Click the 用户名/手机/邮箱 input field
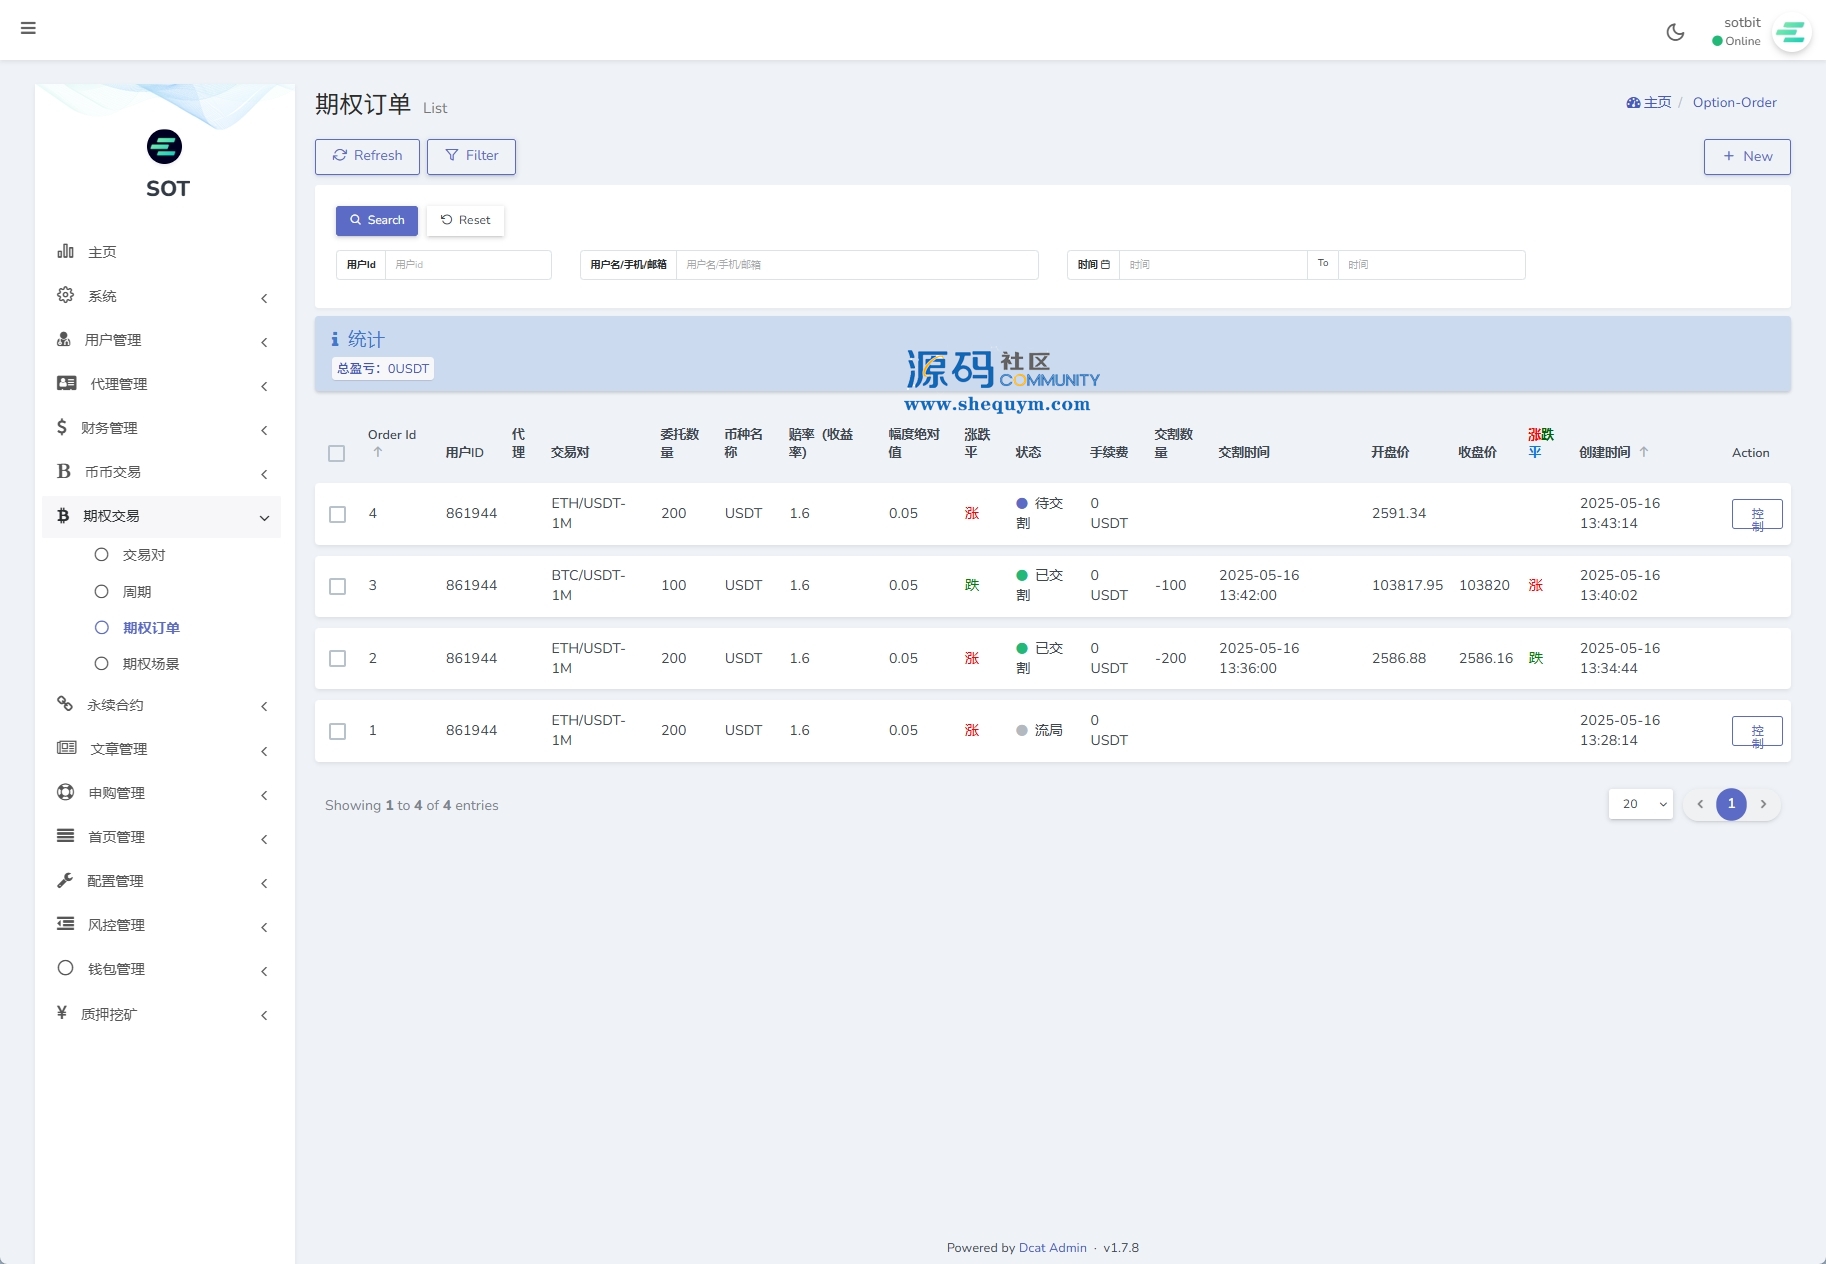 [x=856, y=265]
